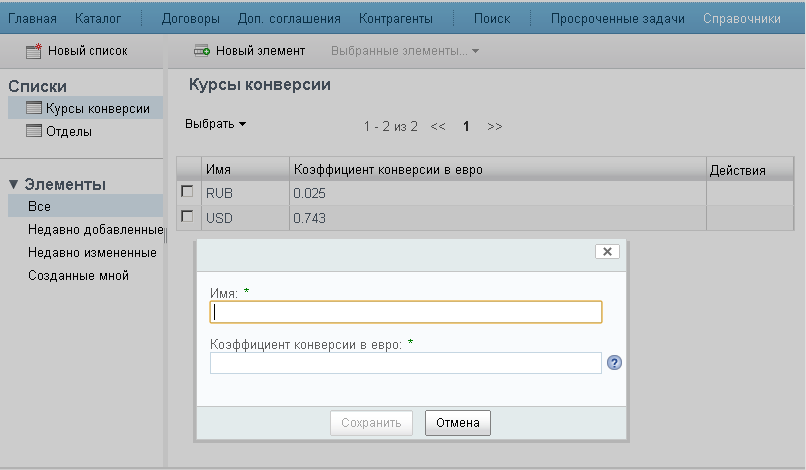This screenshot has width=806, height=470.
Task: Click the Сохранить button
Action: coord(371,423)
